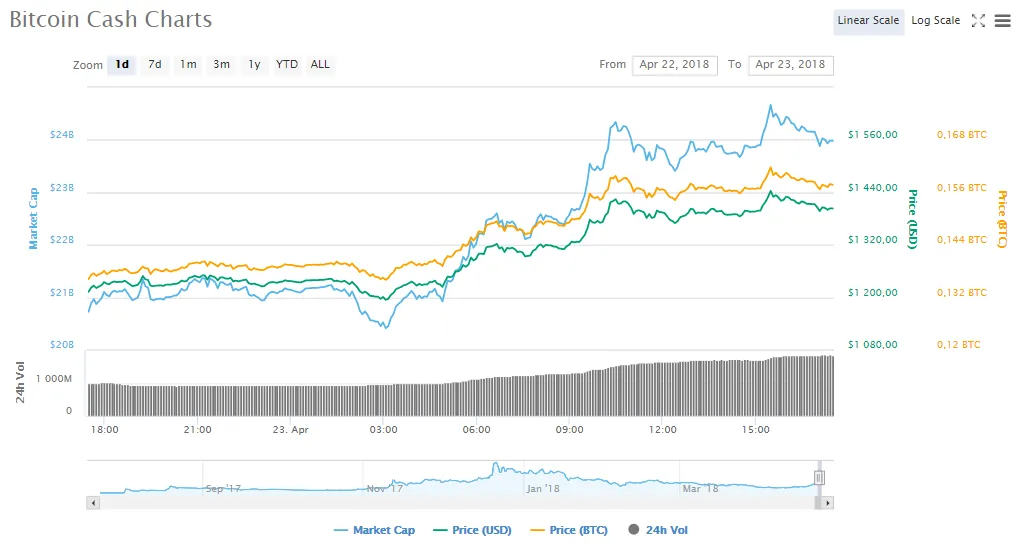Image resolution: width=1022 pixels, height=544 pixels.
Task: Open the chart hamburger menu
Action: point(1002,21)
